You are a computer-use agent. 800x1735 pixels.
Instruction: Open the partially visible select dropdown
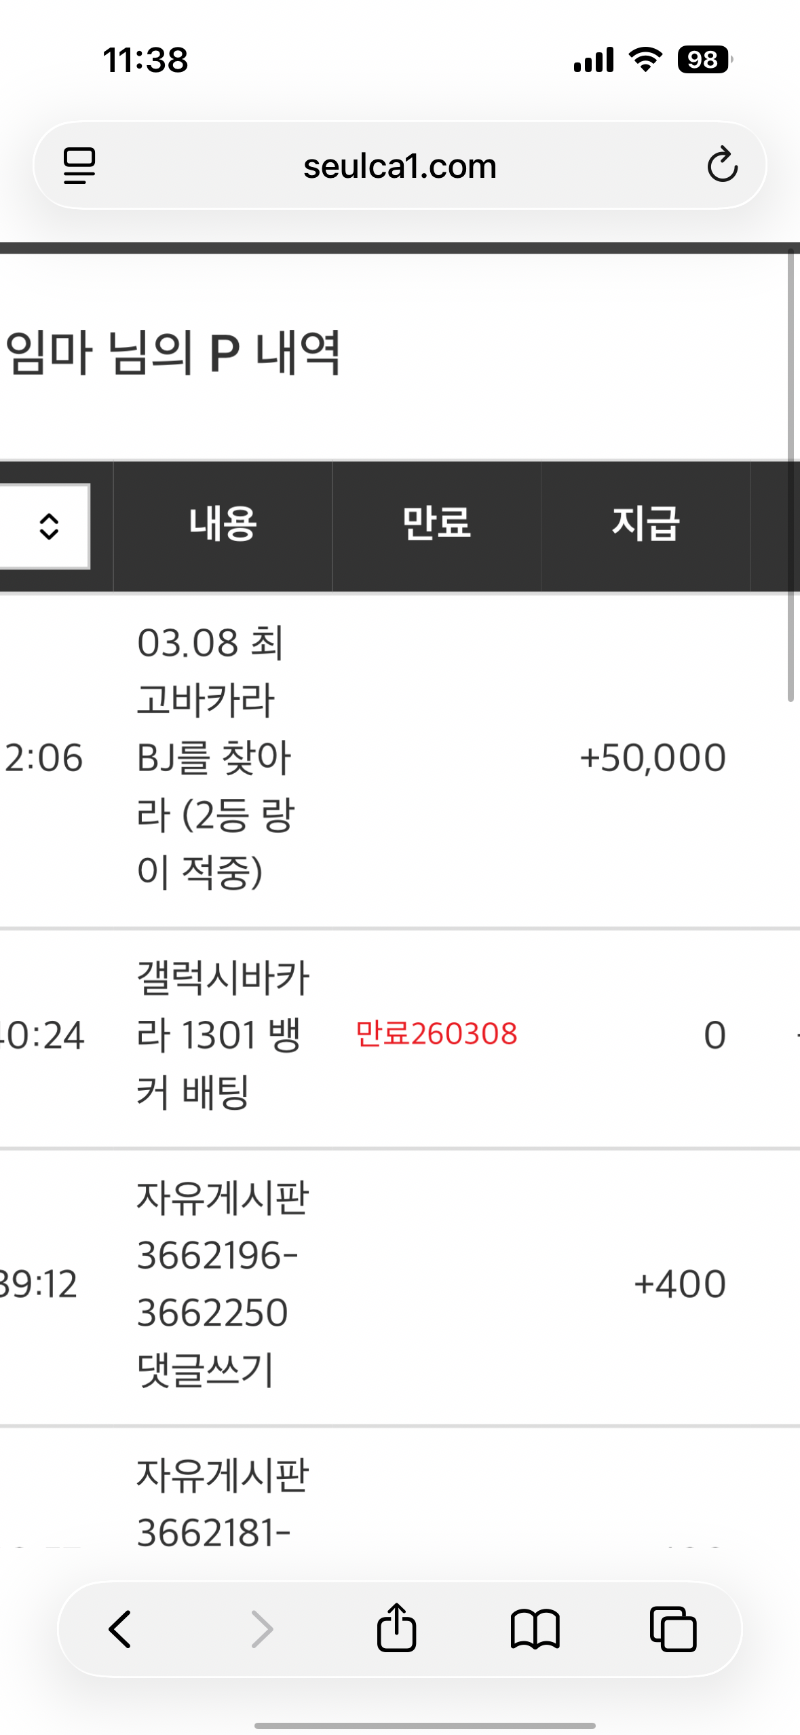45,526
